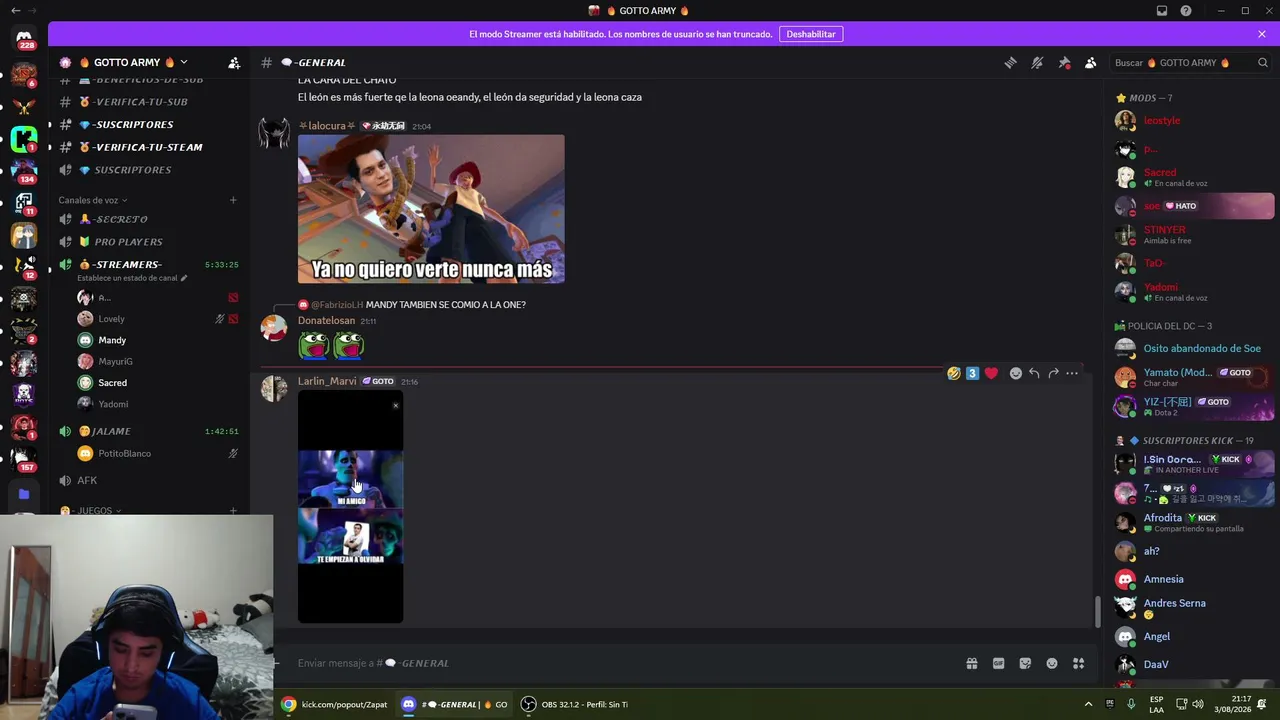The image size is (1280, 720).
Task: Forward Larlin_Marvi's message
Action: [1053, 373]
